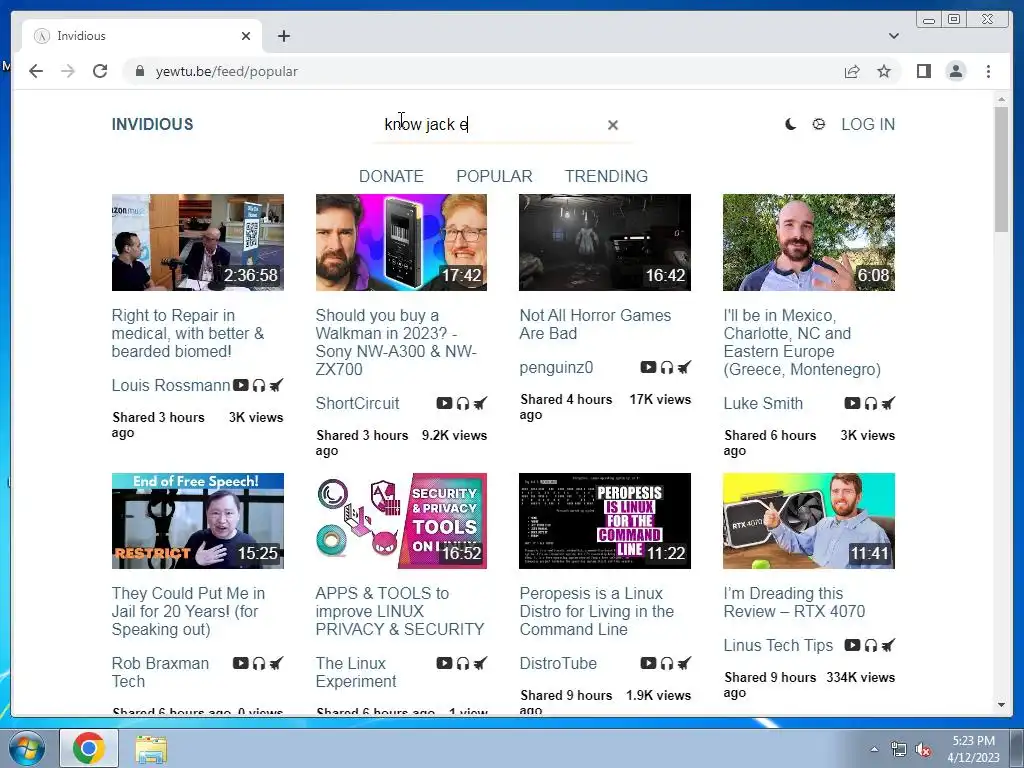Viewport: 1024px width, 768px height.
Task: YouTube icon for Linus Tech Tips video
Action: [x=852, y=645]
